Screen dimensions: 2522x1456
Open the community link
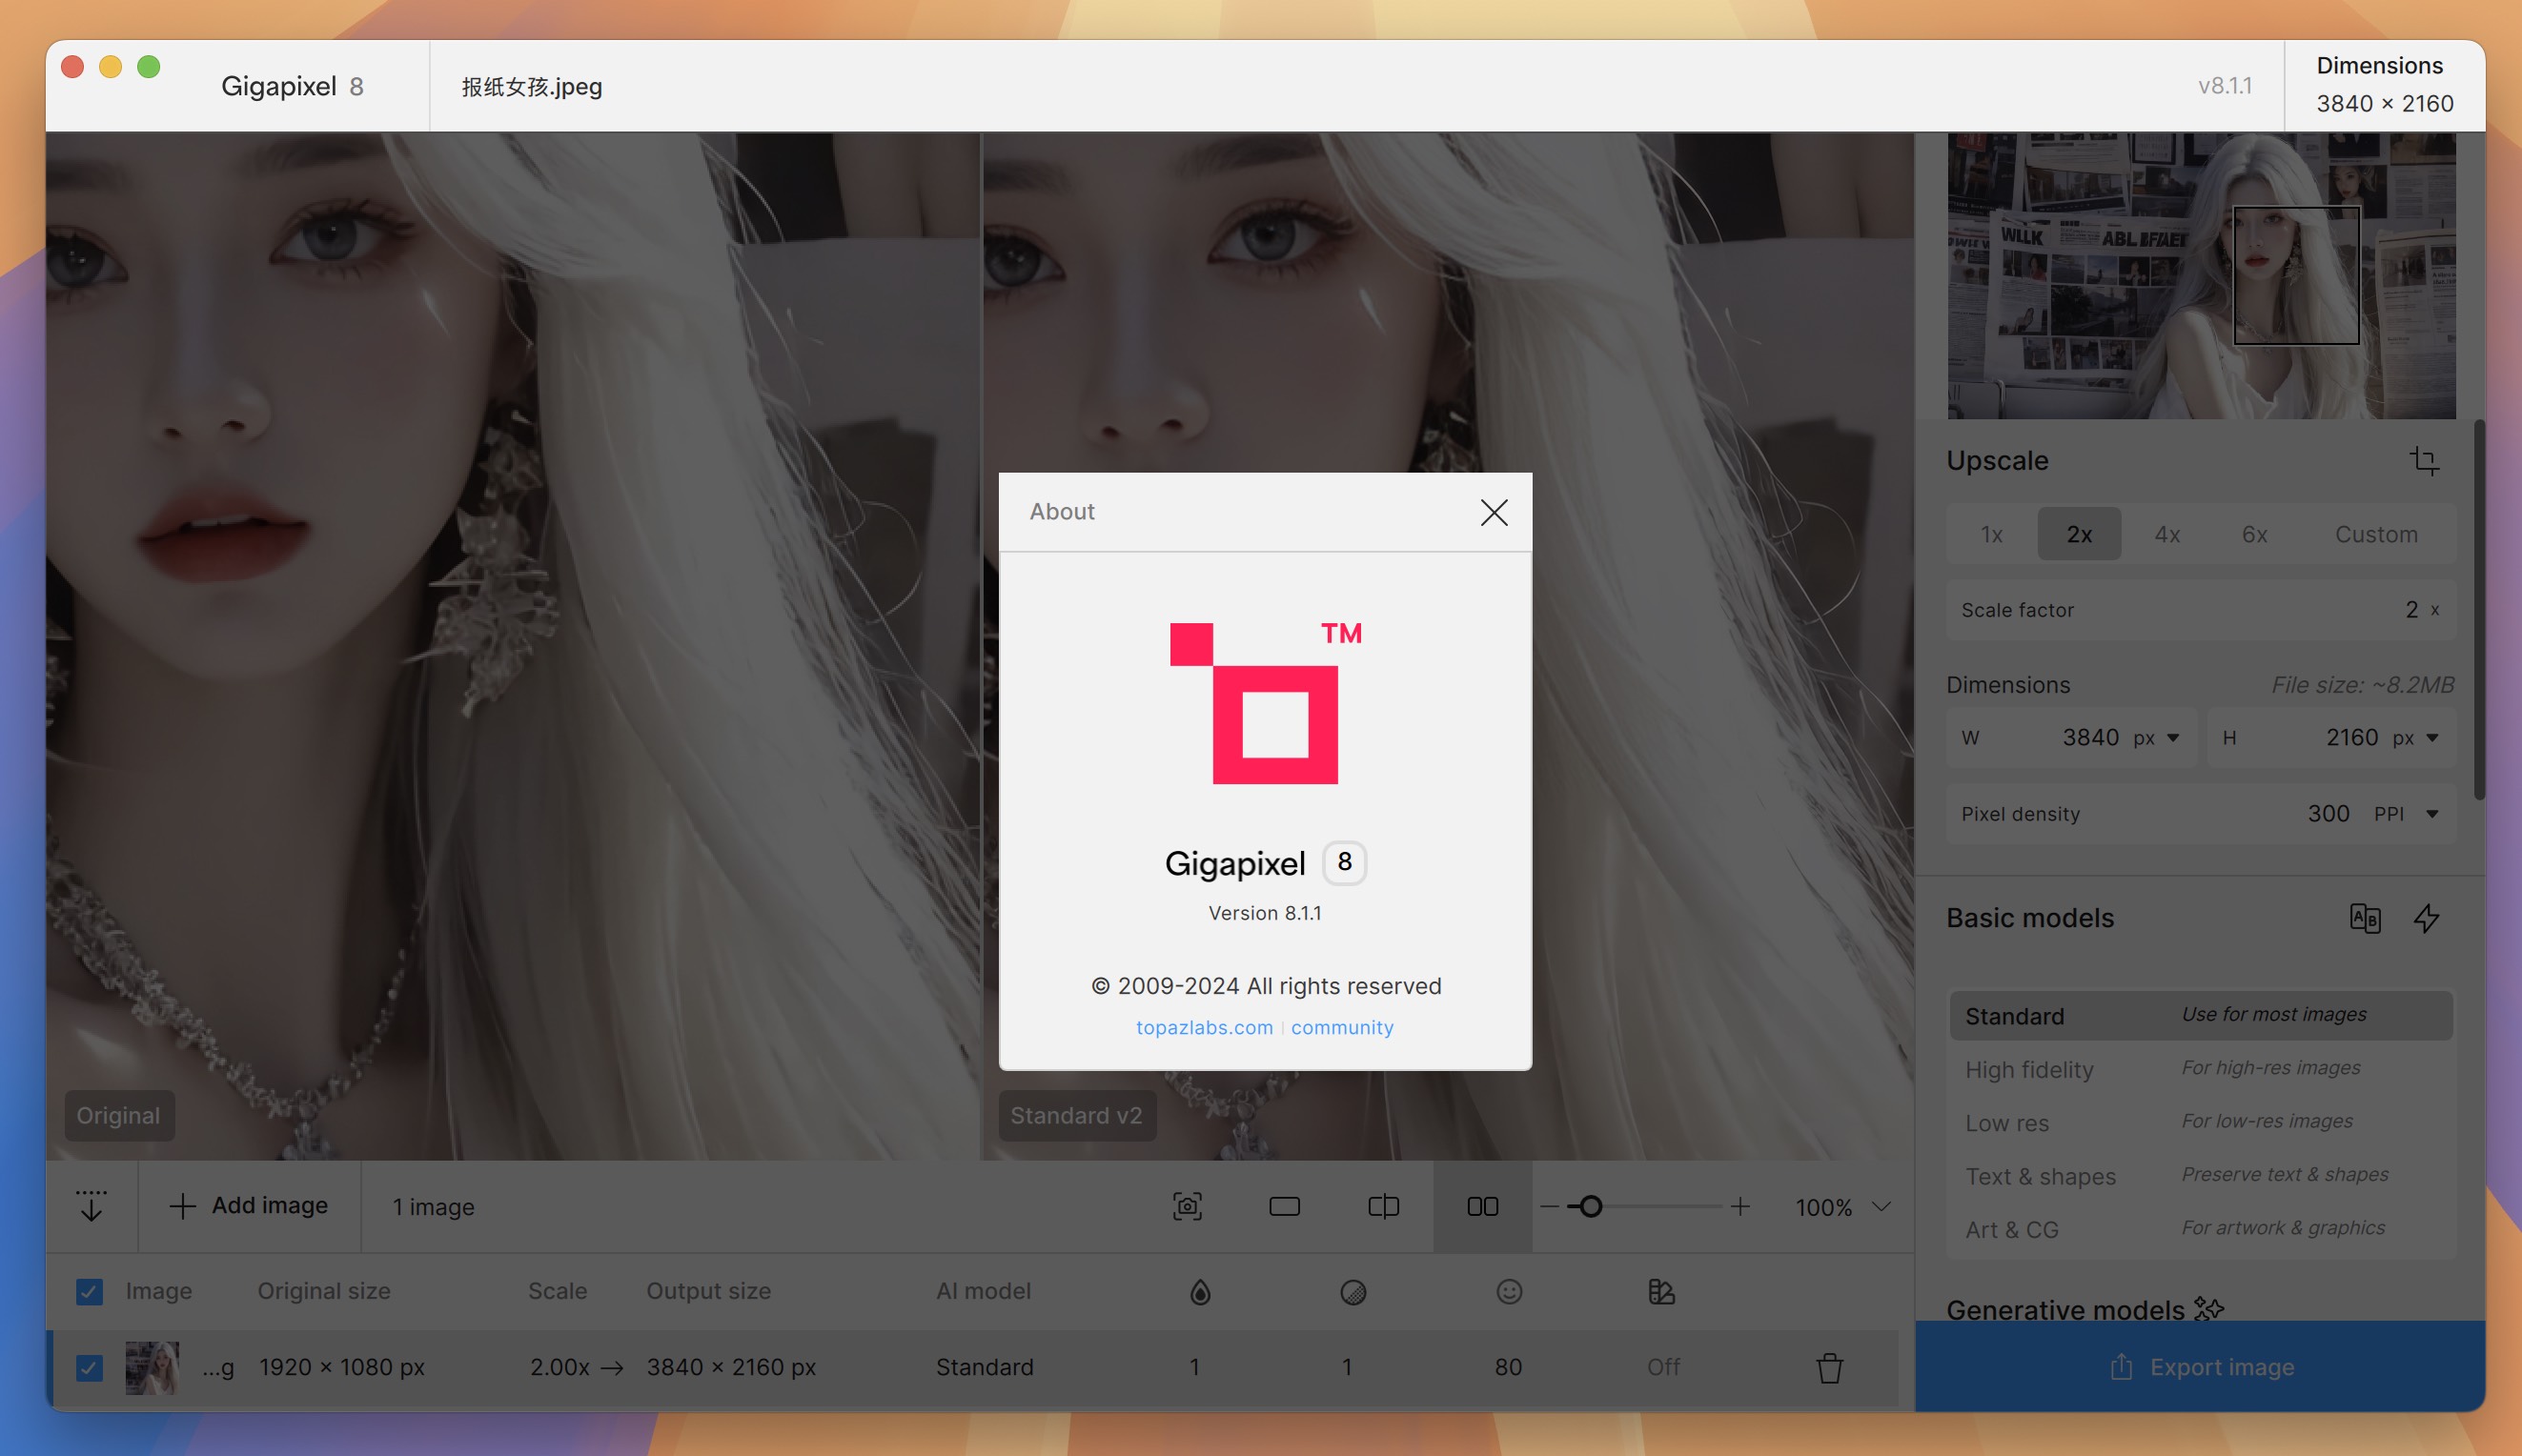coord(1342,1027)
